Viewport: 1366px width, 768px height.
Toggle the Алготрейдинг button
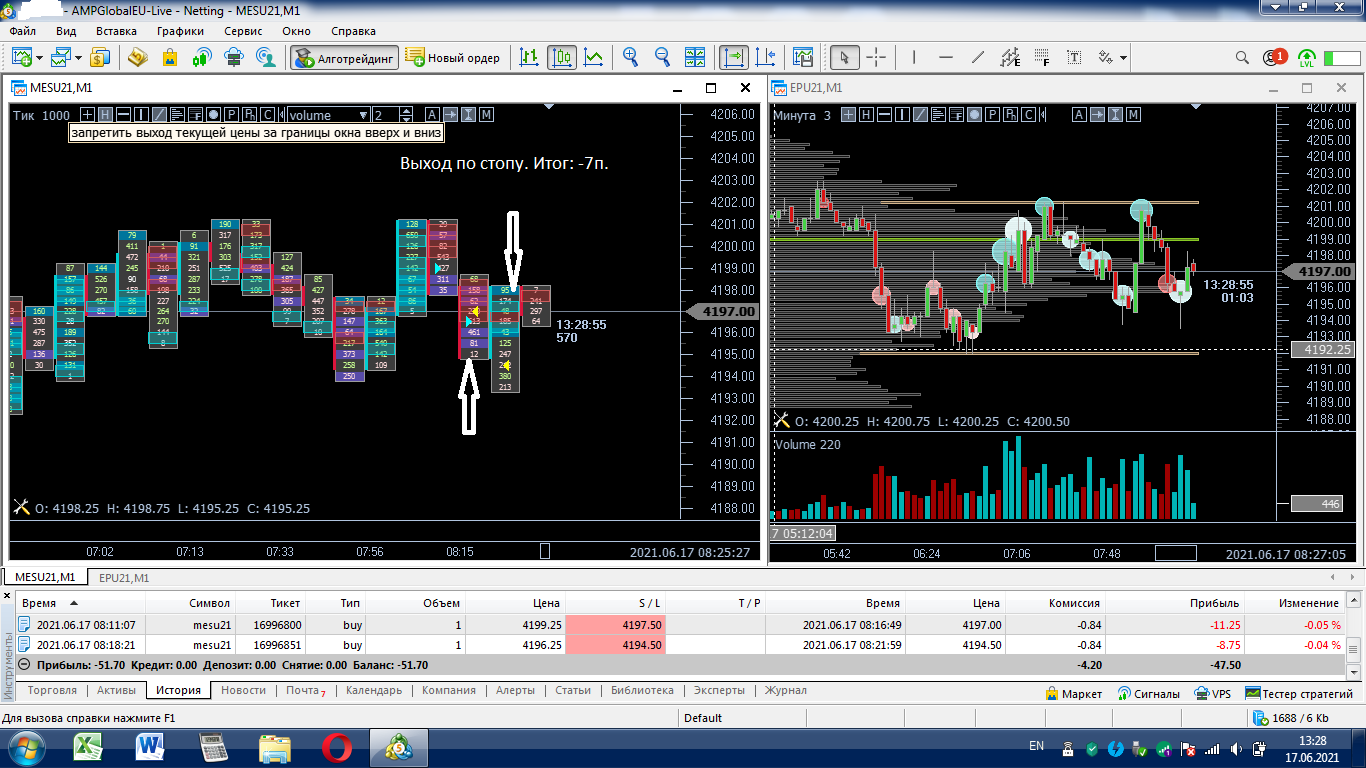(x=345, y=57)
